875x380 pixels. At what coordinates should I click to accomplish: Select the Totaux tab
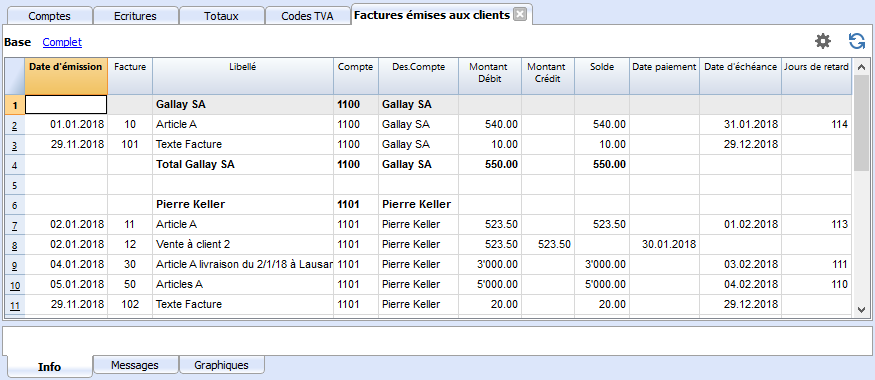click(221, 16)
